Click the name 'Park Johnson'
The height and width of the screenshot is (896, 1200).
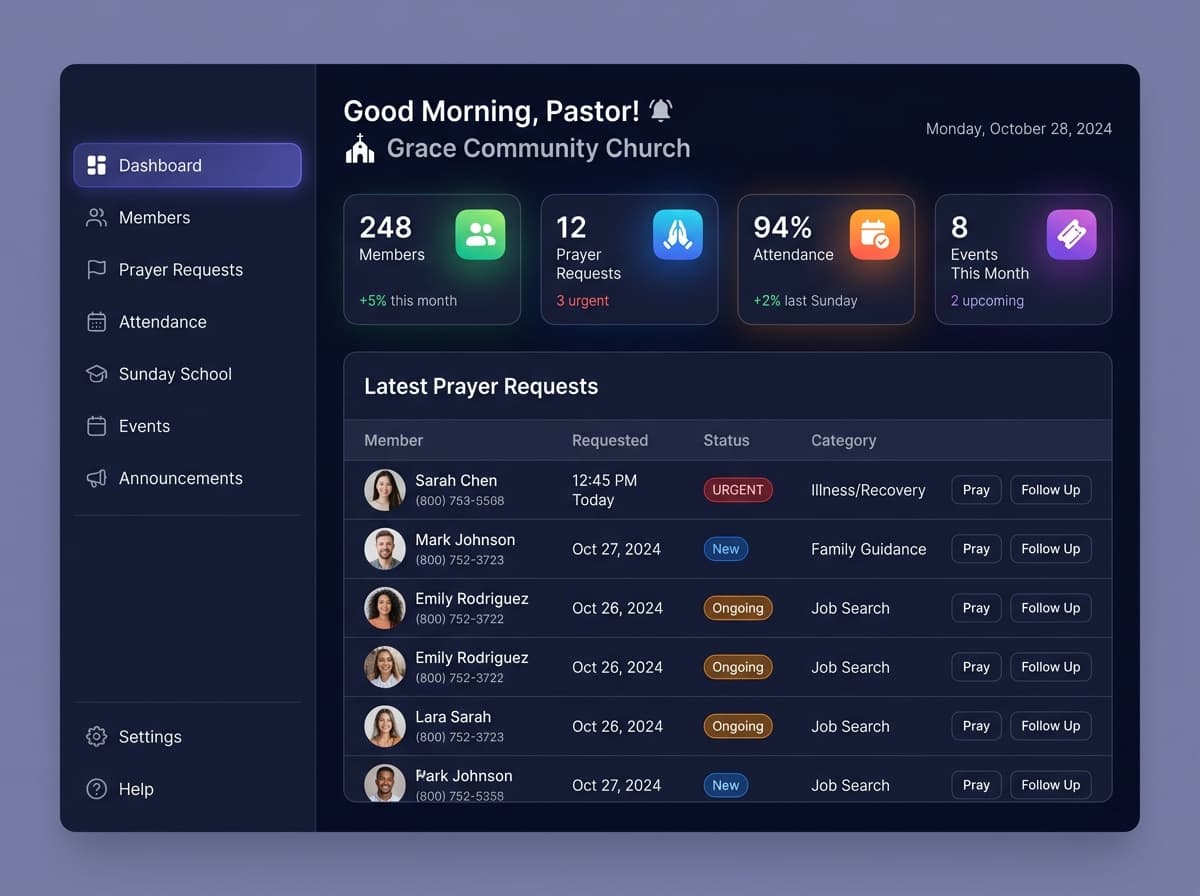pyautogui.click(x=464, y=776)
